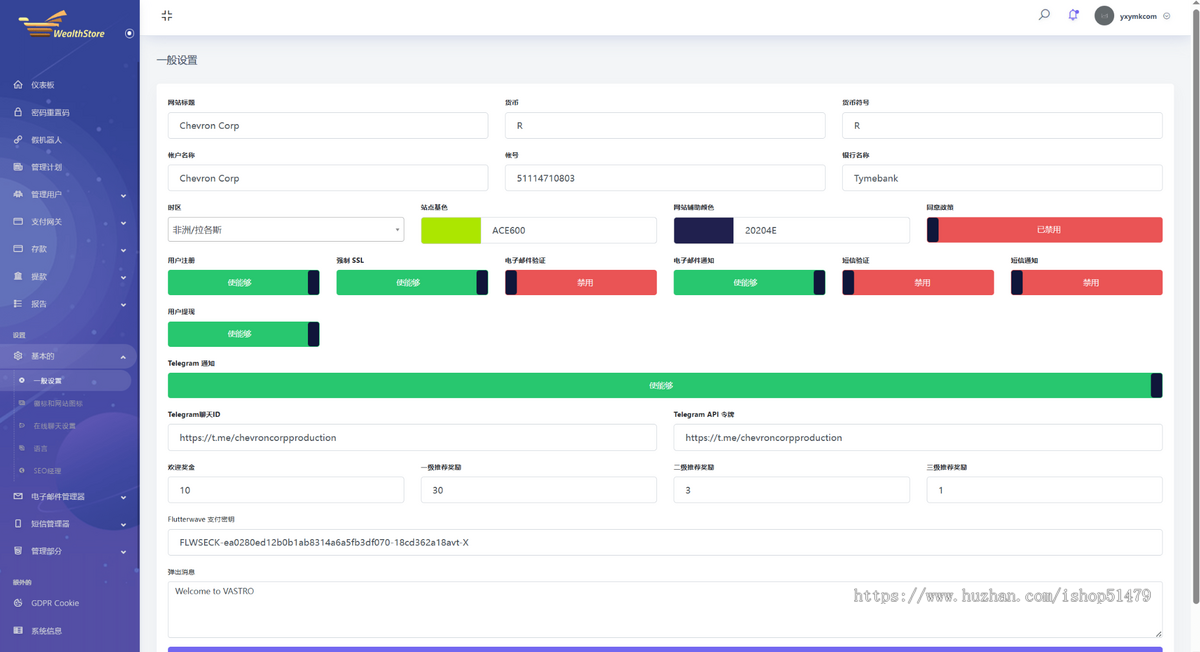The height and width of the screenshot is (652, 1200).
Task: Open the 语言 submenu item
Action: (x=41, y=448)
